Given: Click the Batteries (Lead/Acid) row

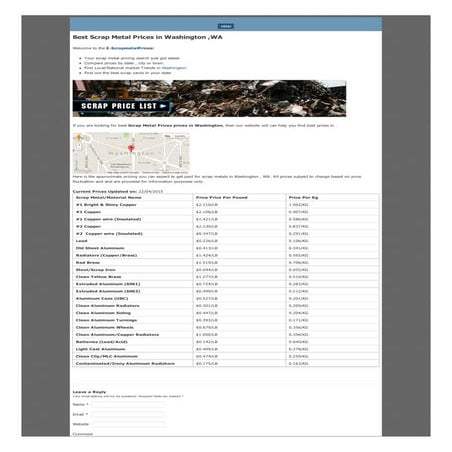Looking at the screenshot, I should pos(226,342).
